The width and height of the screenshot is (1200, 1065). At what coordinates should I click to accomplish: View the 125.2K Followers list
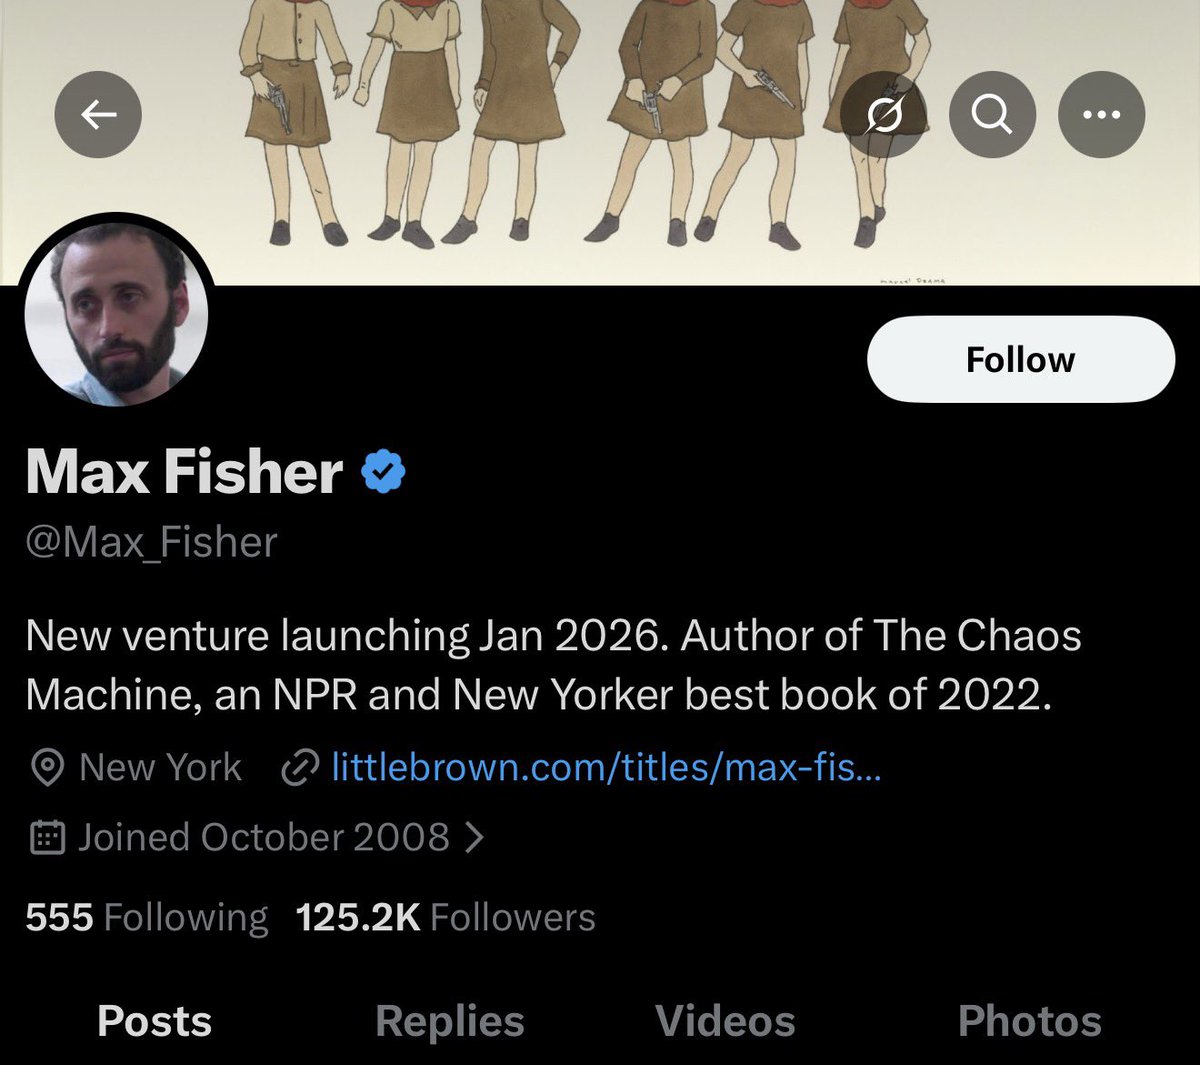click(x=446, y=917)
